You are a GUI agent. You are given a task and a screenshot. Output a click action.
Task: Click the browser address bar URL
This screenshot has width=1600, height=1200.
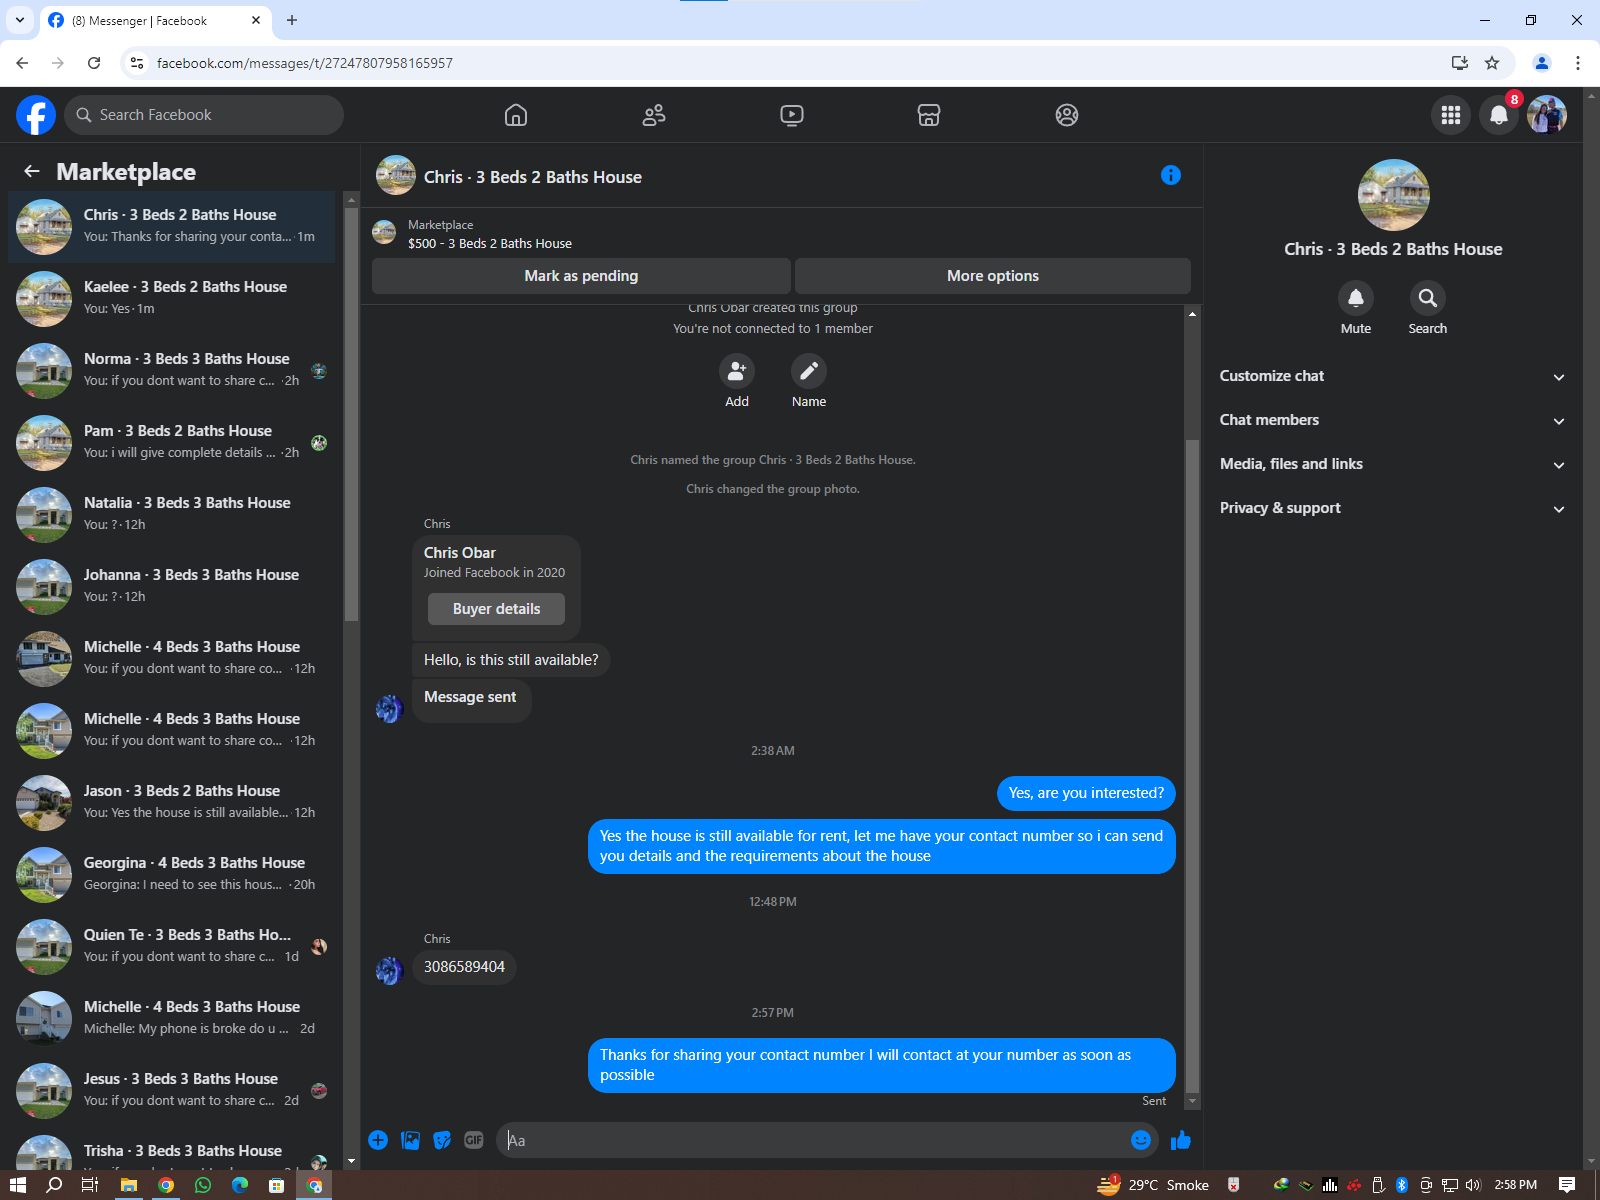tap(304, 63)
